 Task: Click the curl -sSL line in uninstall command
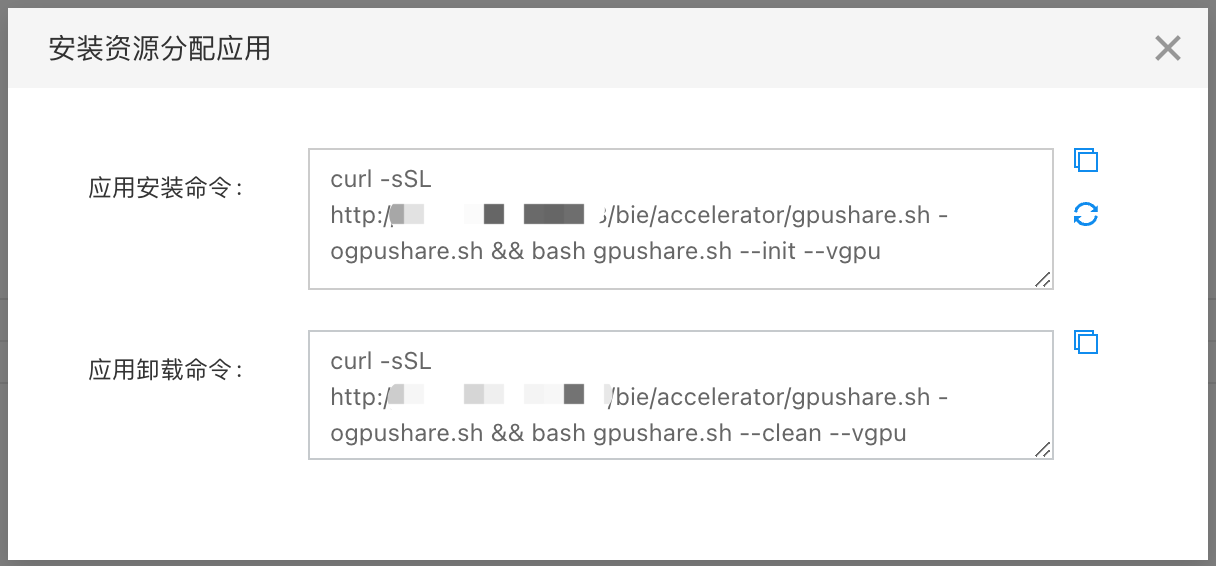(381, 361)
